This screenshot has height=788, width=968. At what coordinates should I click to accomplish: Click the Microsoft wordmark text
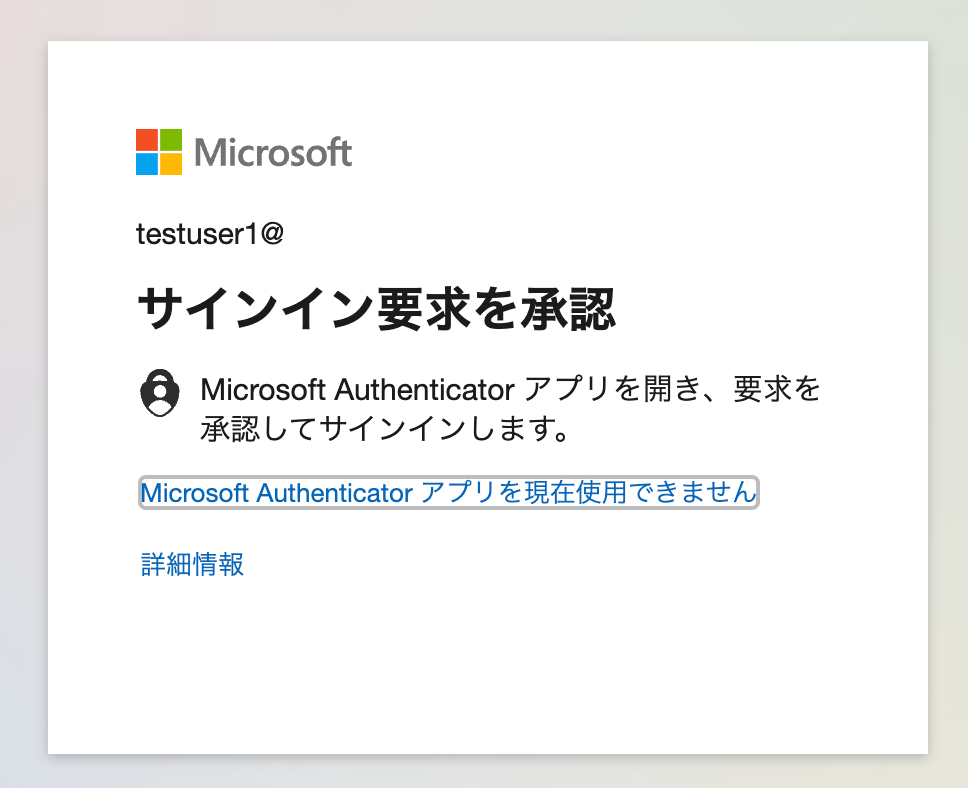[x=275, y=152]
